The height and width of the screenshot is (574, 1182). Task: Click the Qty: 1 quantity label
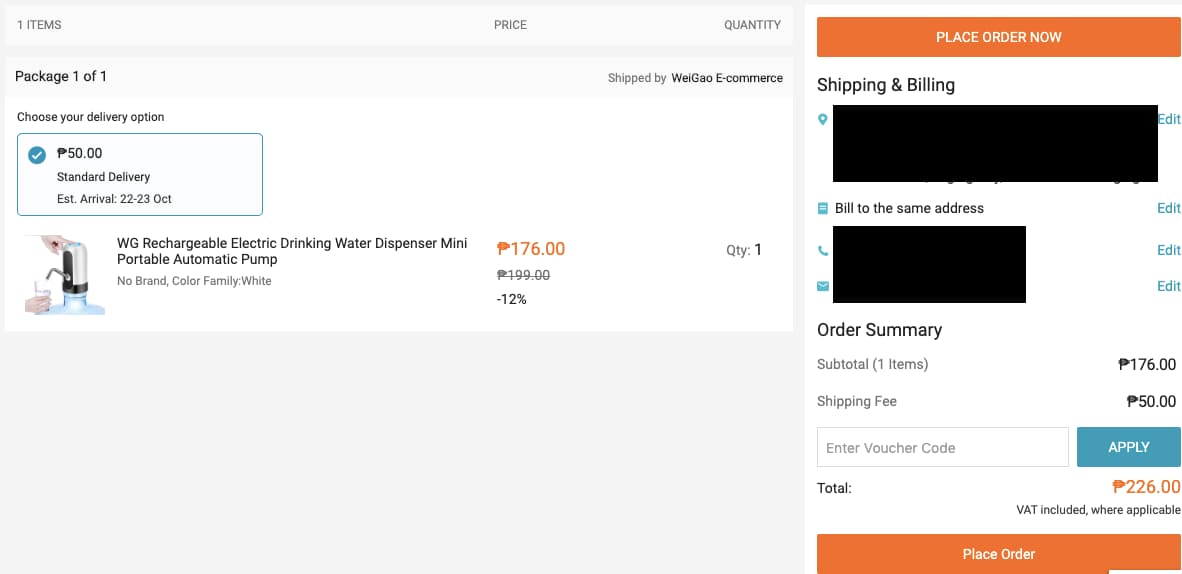744,250
